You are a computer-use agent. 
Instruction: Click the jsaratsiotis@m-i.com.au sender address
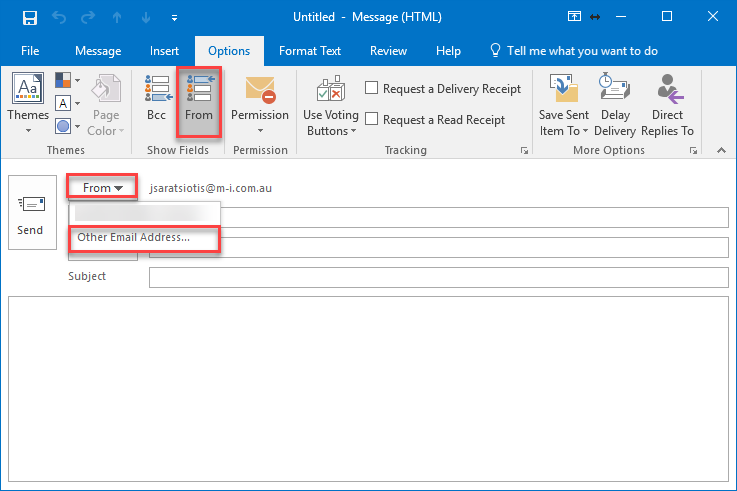211,188
